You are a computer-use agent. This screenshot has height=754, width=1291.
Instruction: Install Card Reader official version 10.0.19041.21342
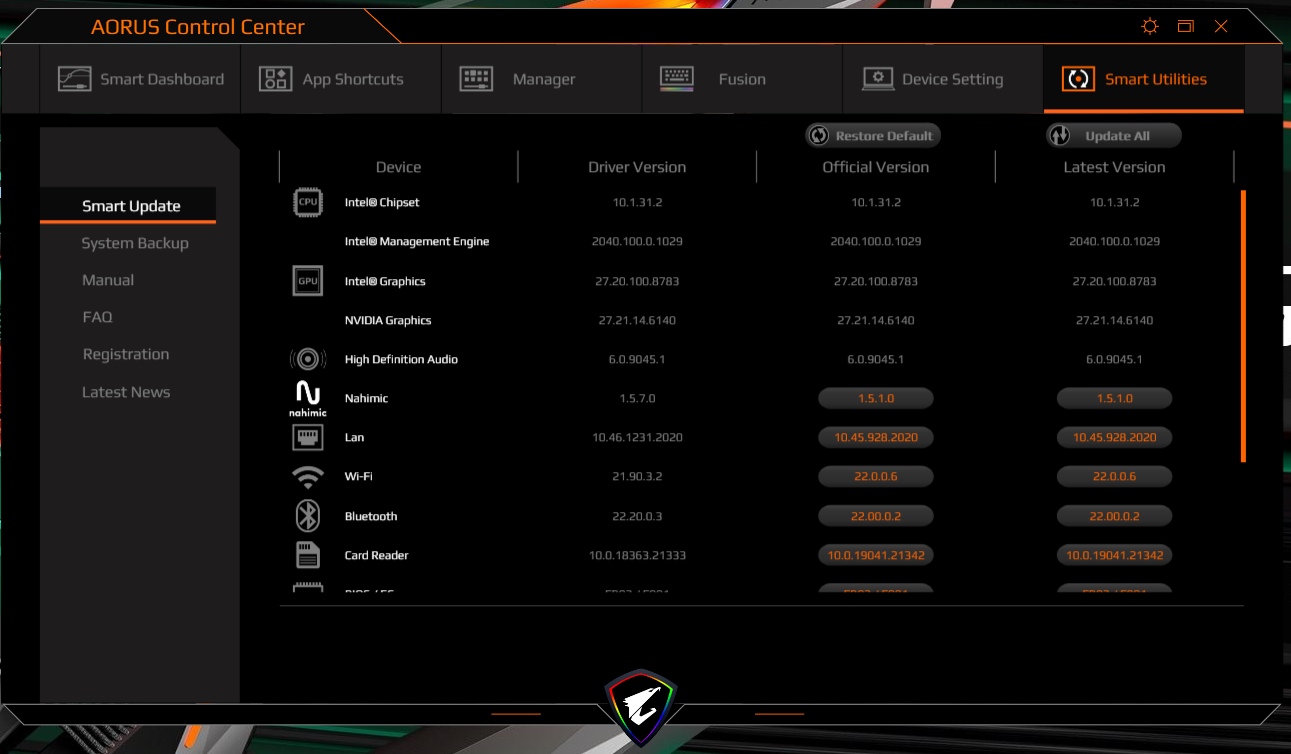(x=876, y=555)
